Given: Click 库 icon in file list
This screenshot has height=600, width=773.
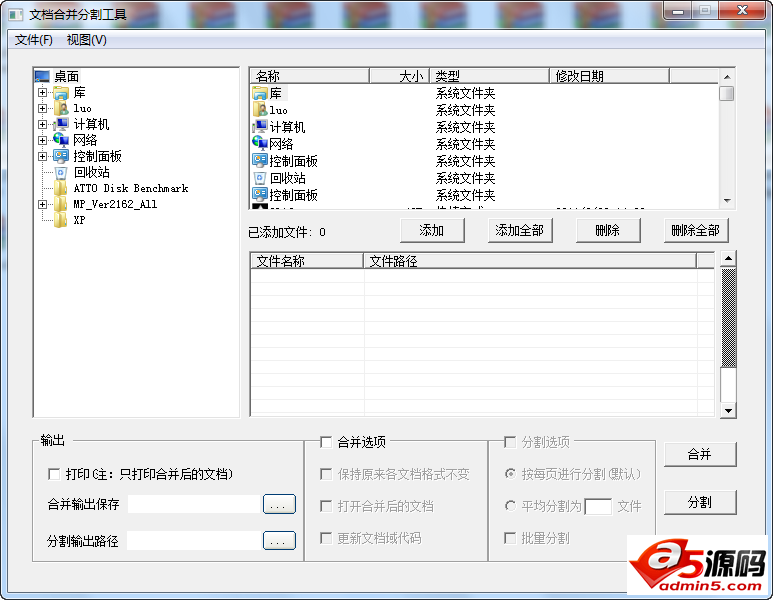Looking at the screenshot, I should click(x=260, y=93).
